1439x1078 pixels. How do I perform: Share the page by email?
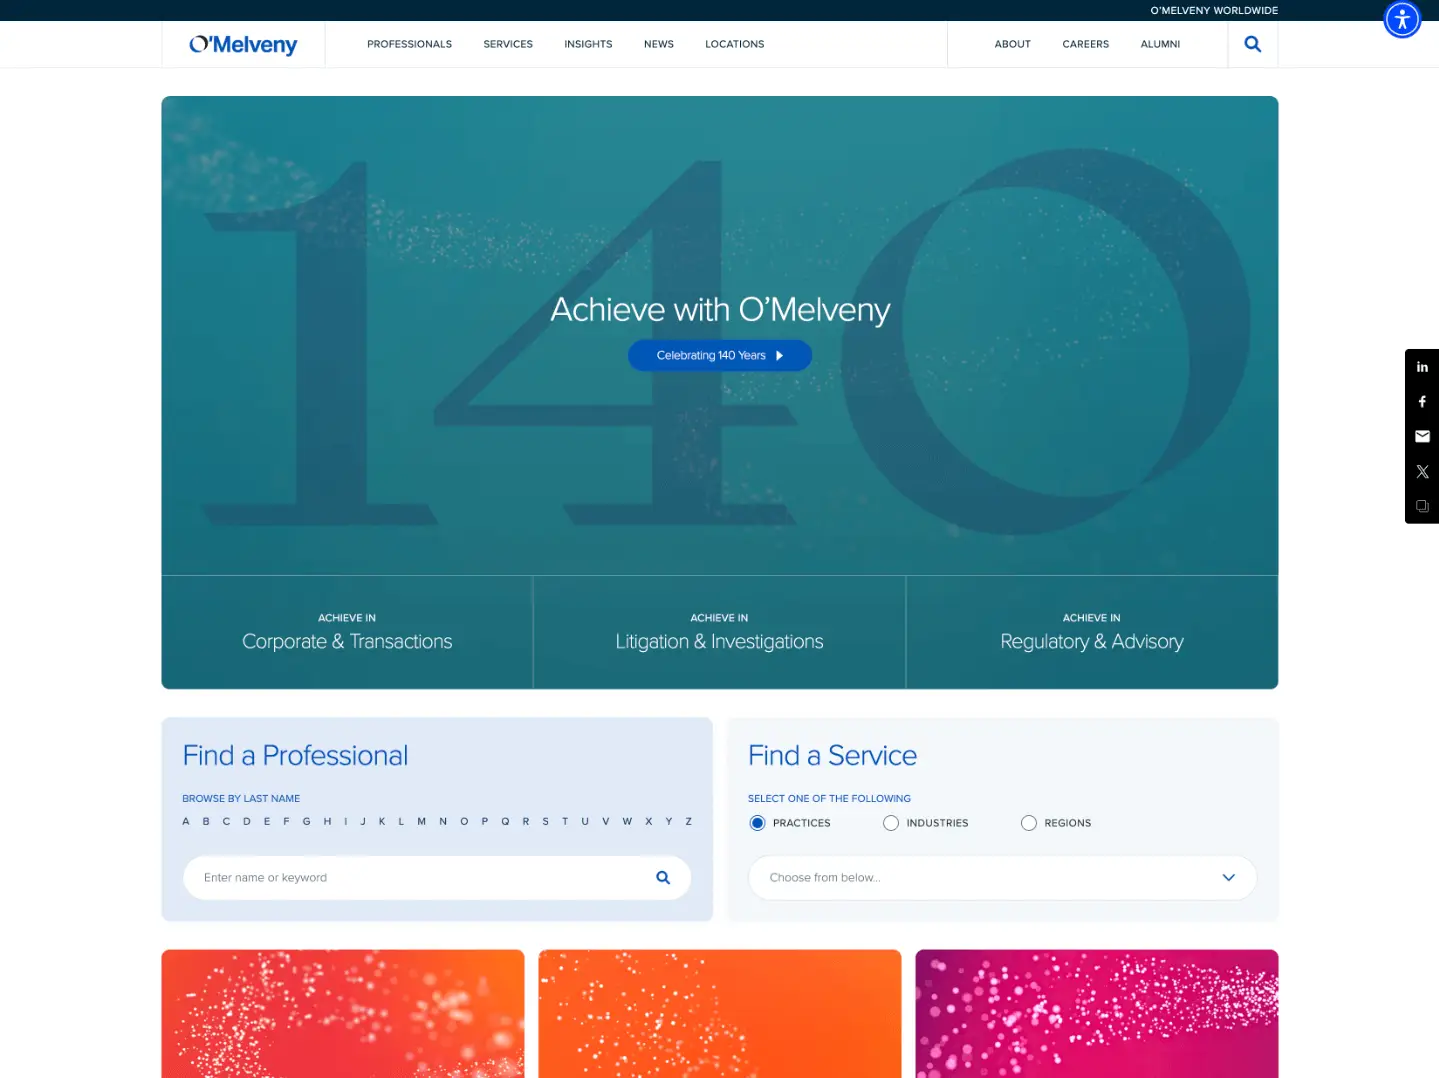[x=1422, y=436]
